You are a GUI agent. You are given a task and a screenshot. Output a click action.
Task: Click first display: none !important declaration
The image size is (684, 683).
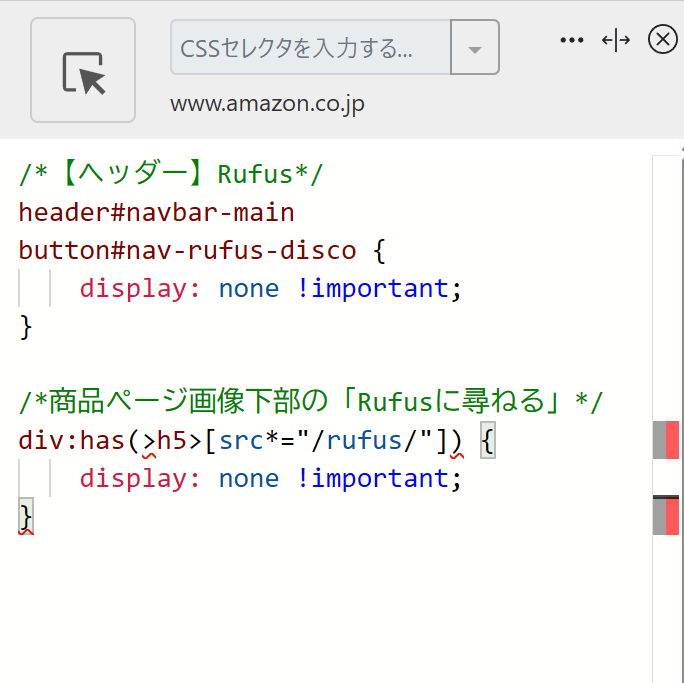click(x=270, y=289)
